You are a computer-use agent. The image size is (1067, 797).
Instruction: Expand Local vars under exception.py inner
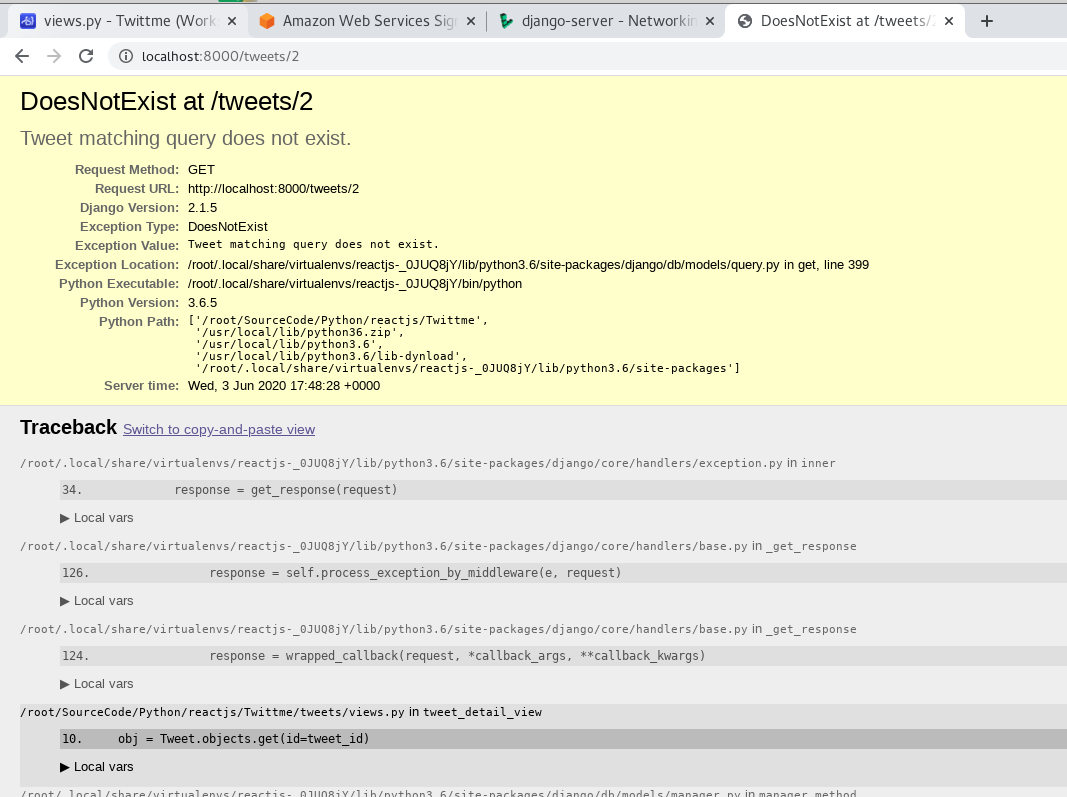click(x=97, y=518)
